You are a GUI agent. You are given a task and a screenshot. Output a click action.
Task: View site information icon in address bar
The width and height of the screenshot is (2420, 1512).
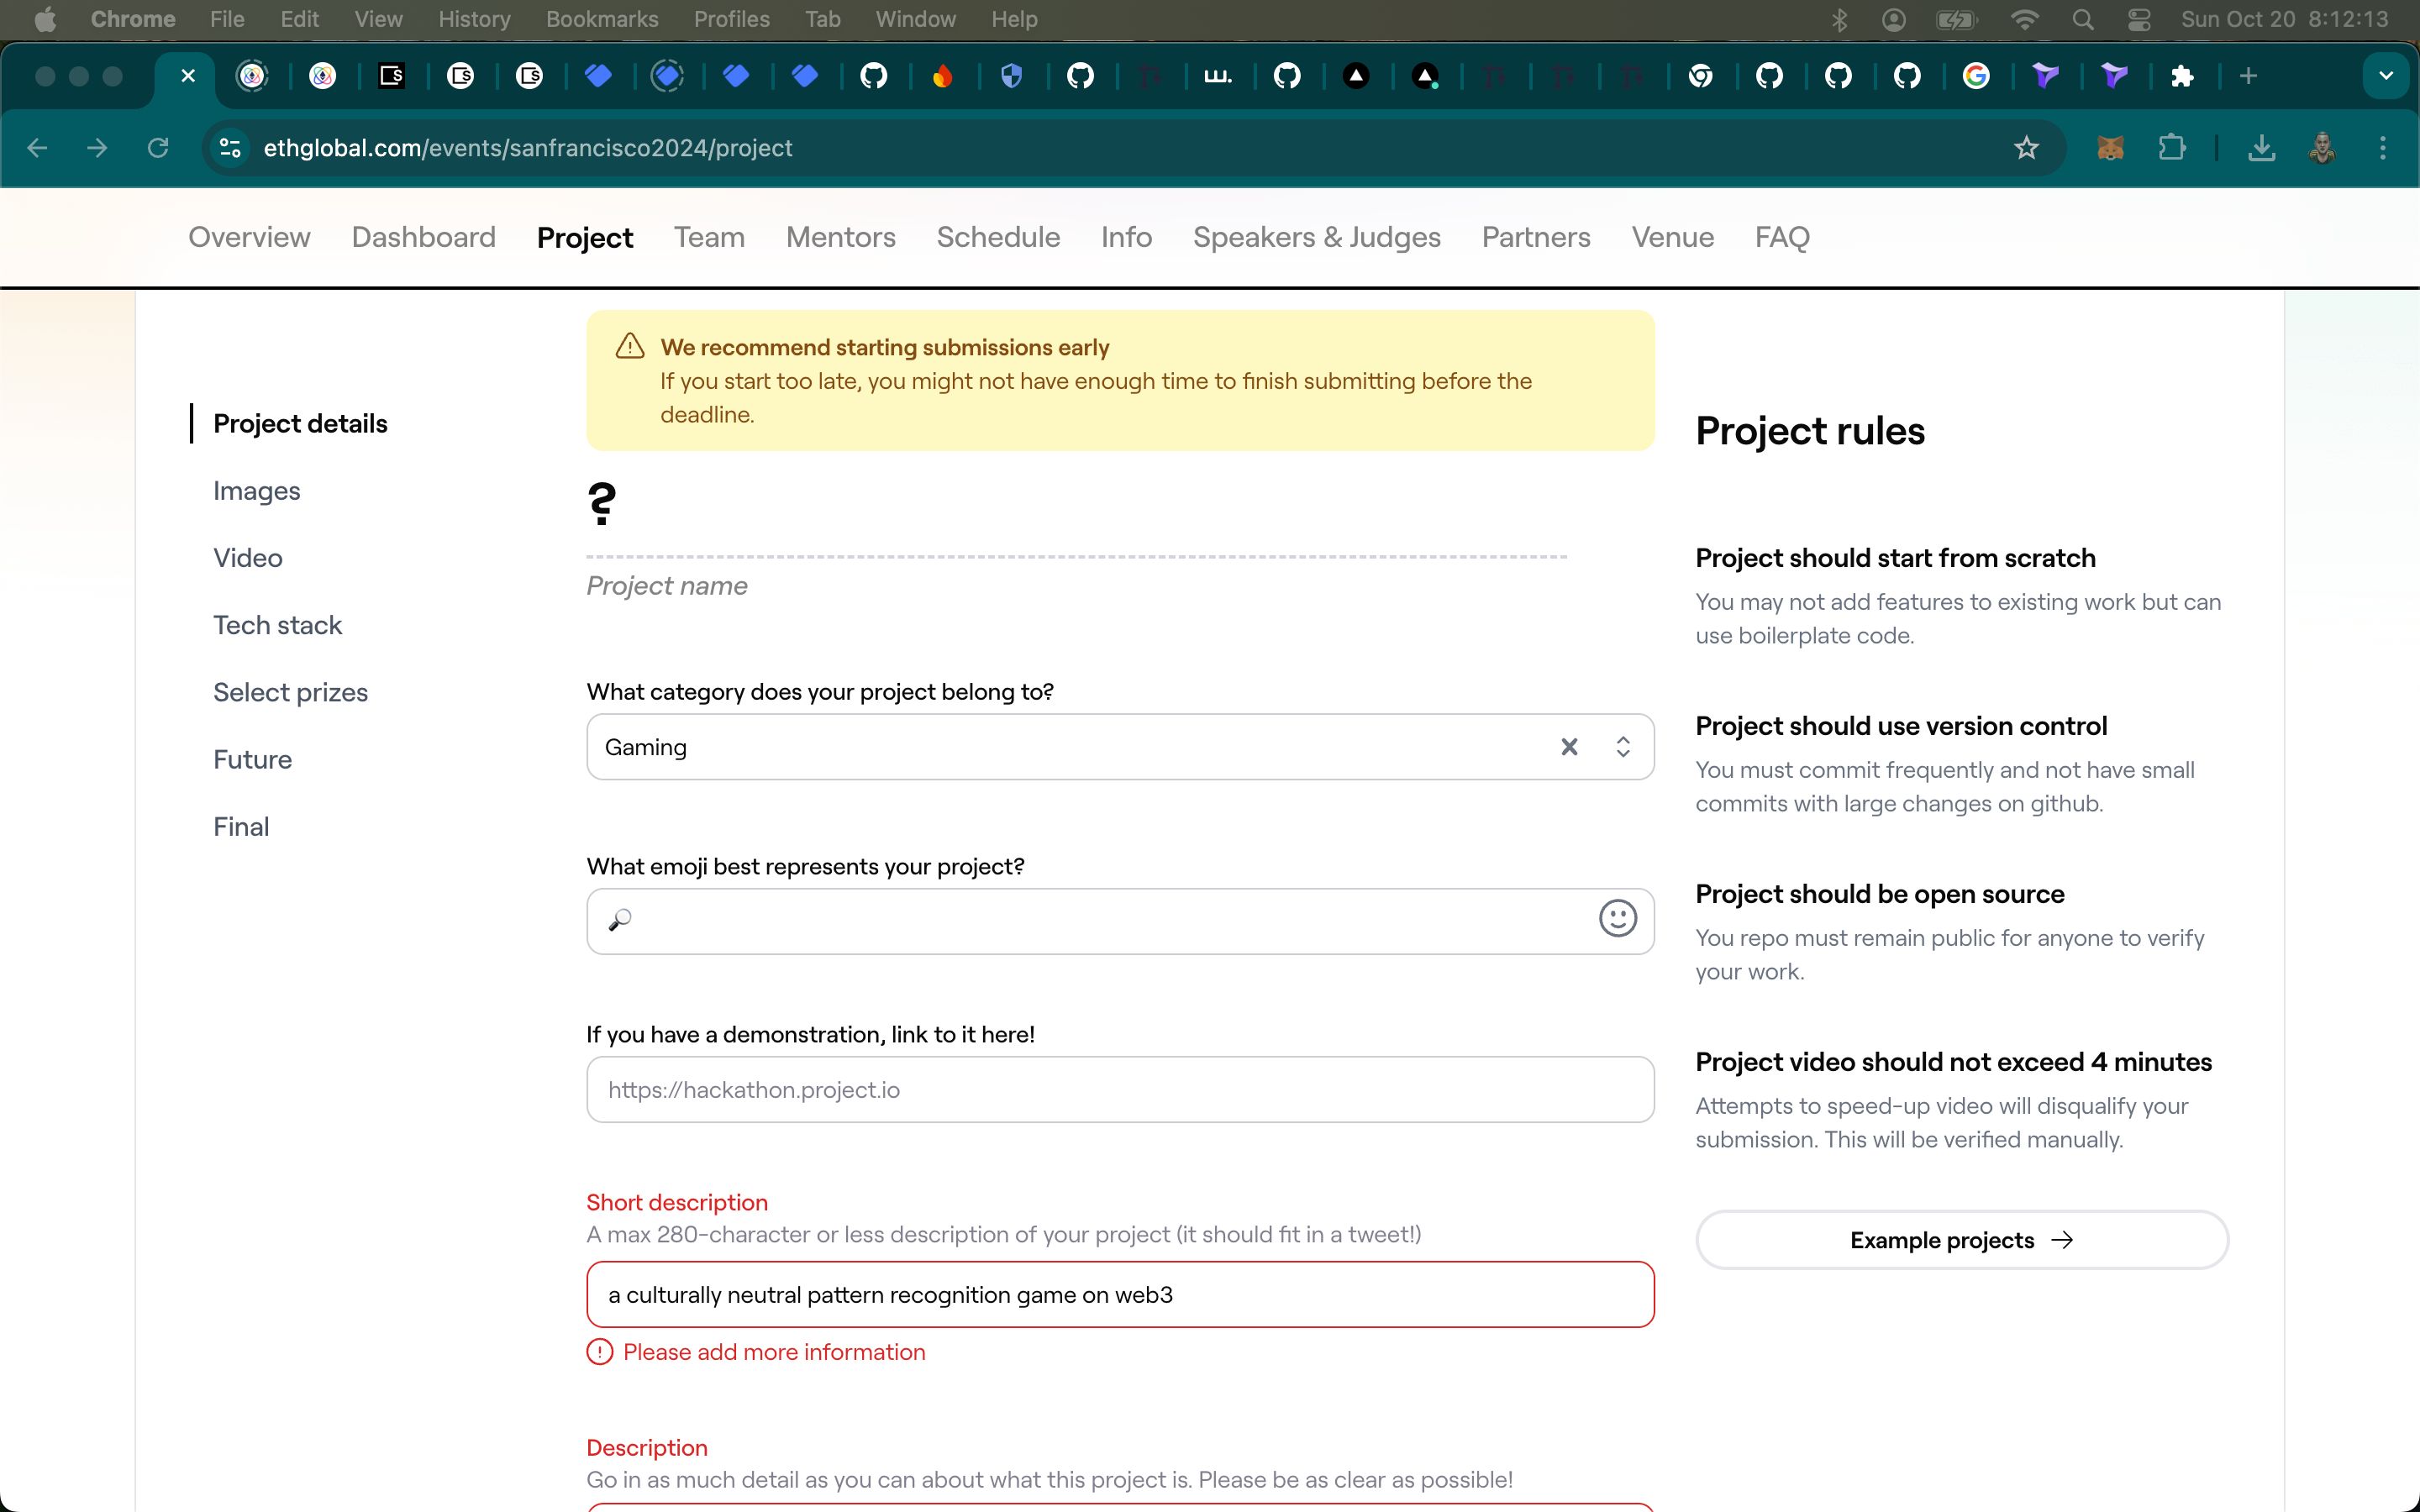230,148
